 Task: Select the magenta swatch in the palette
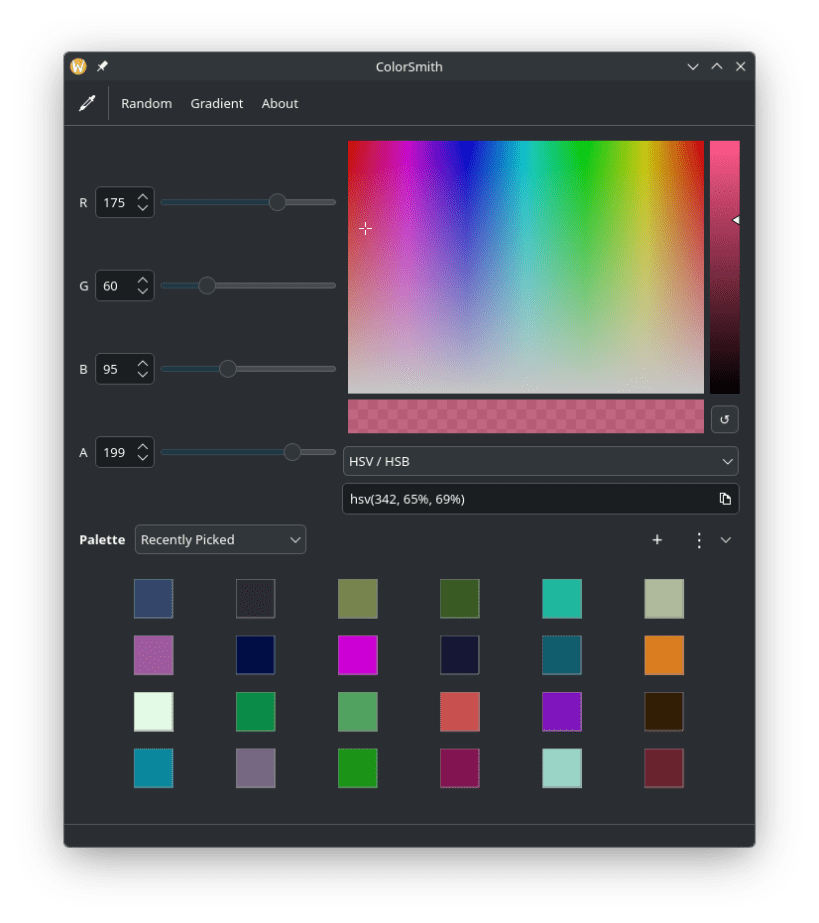coord(357,655)
